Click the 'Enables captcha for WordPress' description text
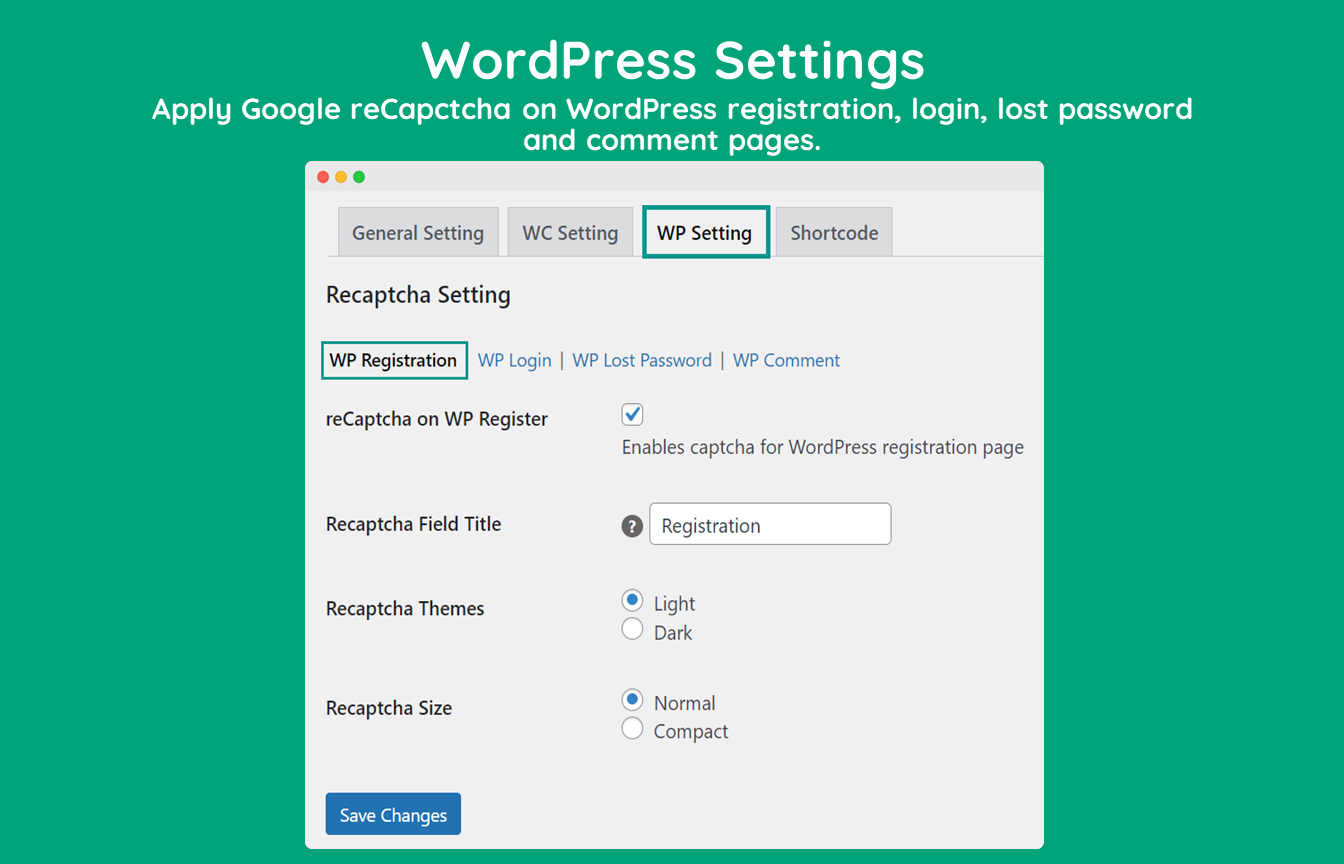The height and width of the screenshot is (864, 1344). click(822, 447)
